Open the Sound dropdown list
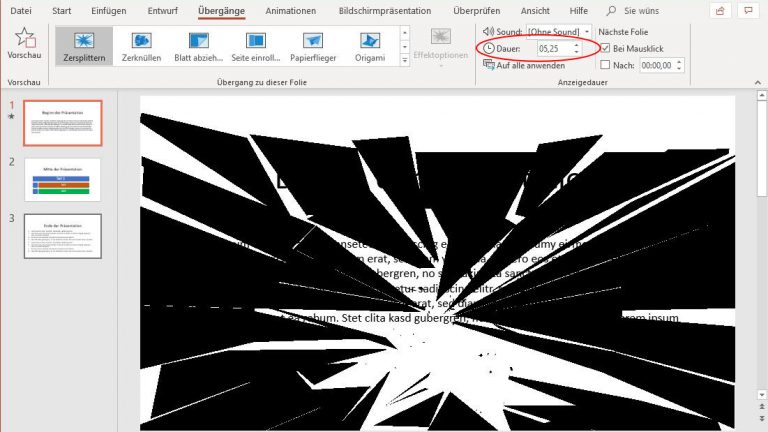Screen dimensions: 768x432 pos(586,32)
